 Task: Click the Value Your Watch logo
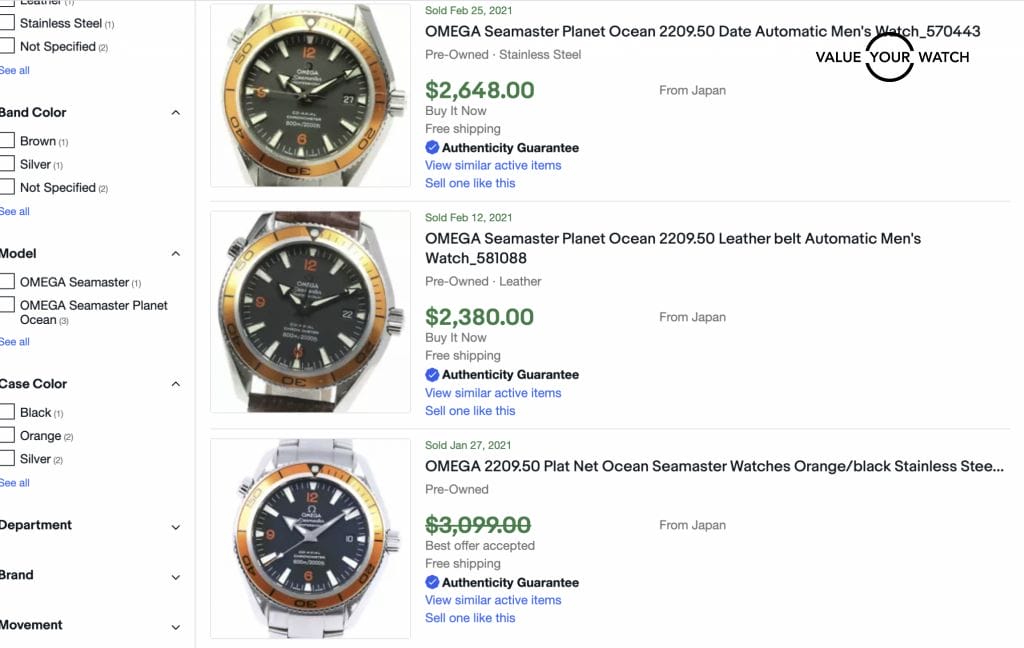point(891,57)
